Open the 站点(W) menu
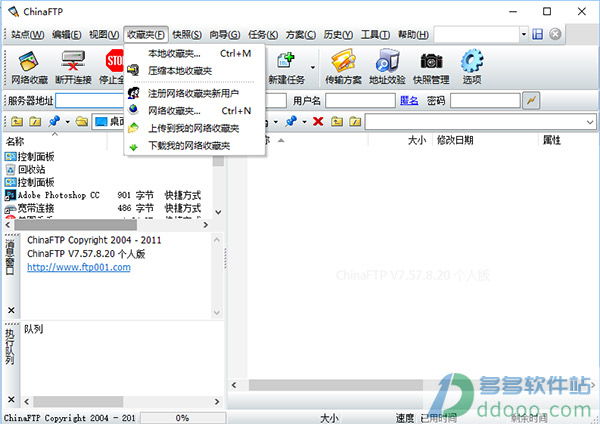The image size is (600, 424). tap(28, 35)
